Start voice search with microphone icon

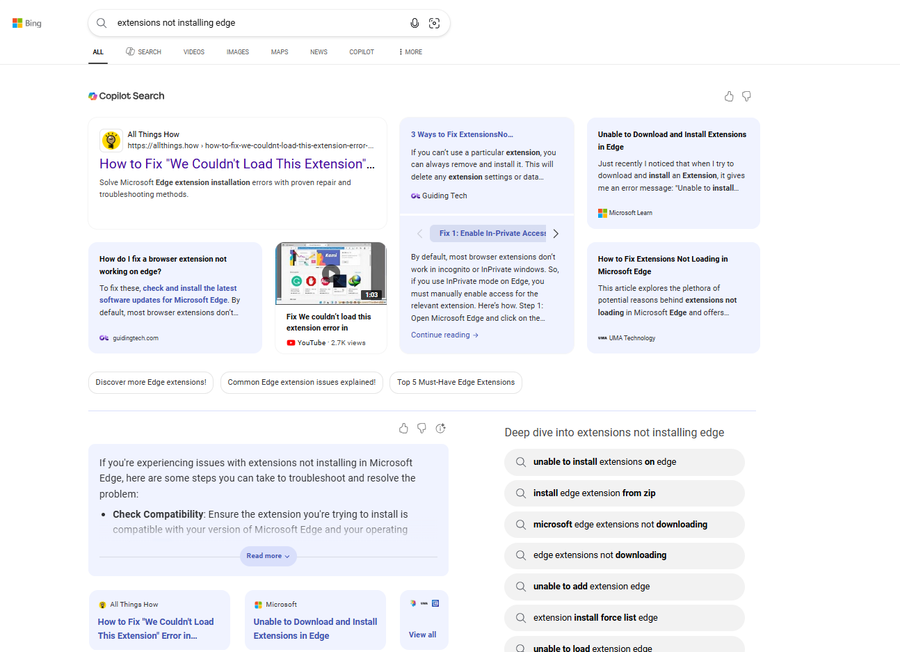(414, 23)
